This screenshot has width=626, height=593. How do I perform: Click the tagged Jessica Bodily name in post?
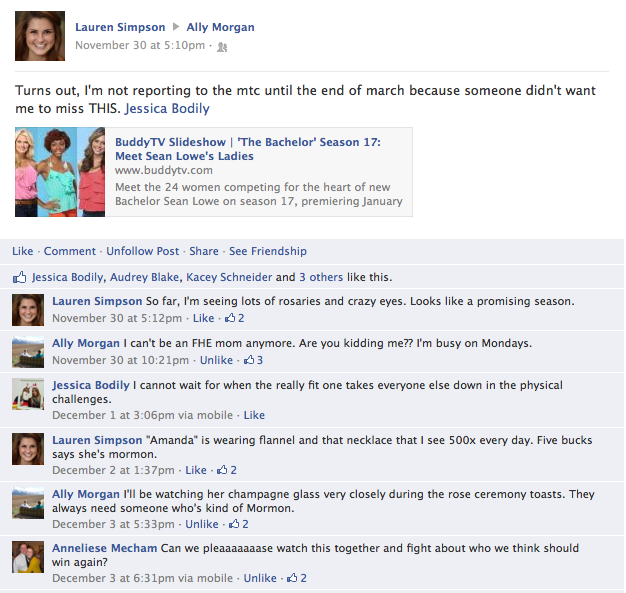click(167, 109)
